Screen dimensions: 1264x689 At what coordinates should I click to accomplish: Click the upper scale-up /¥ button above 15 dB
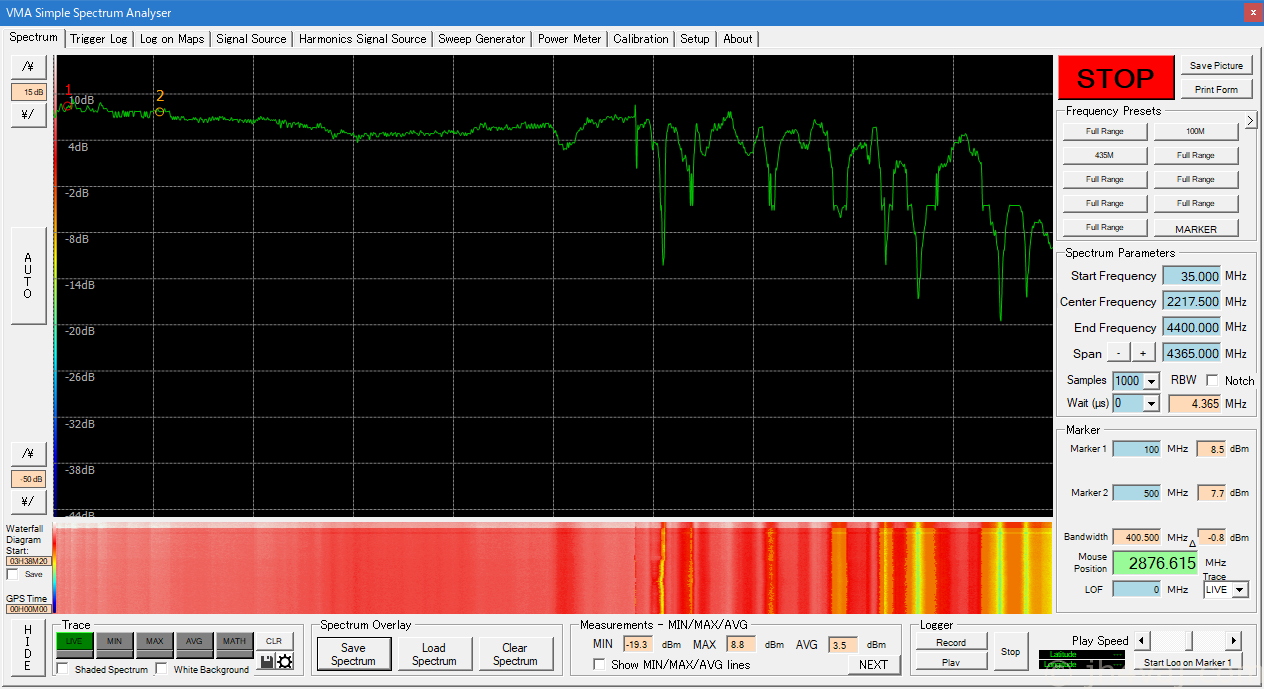(x=28, y=66)
